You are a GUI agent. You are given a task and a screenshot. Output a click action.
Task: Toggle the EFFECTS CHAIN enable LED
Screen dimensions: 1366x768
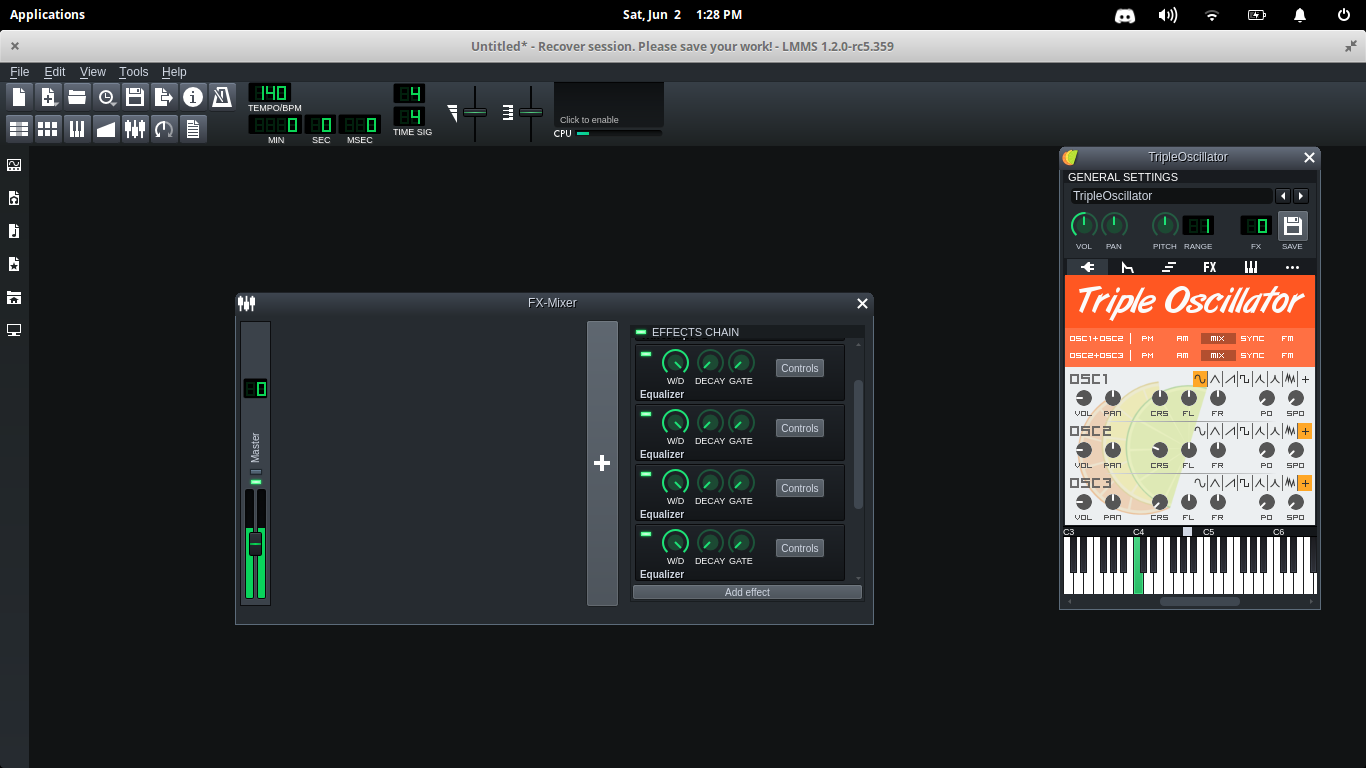(x=641, y=332)
